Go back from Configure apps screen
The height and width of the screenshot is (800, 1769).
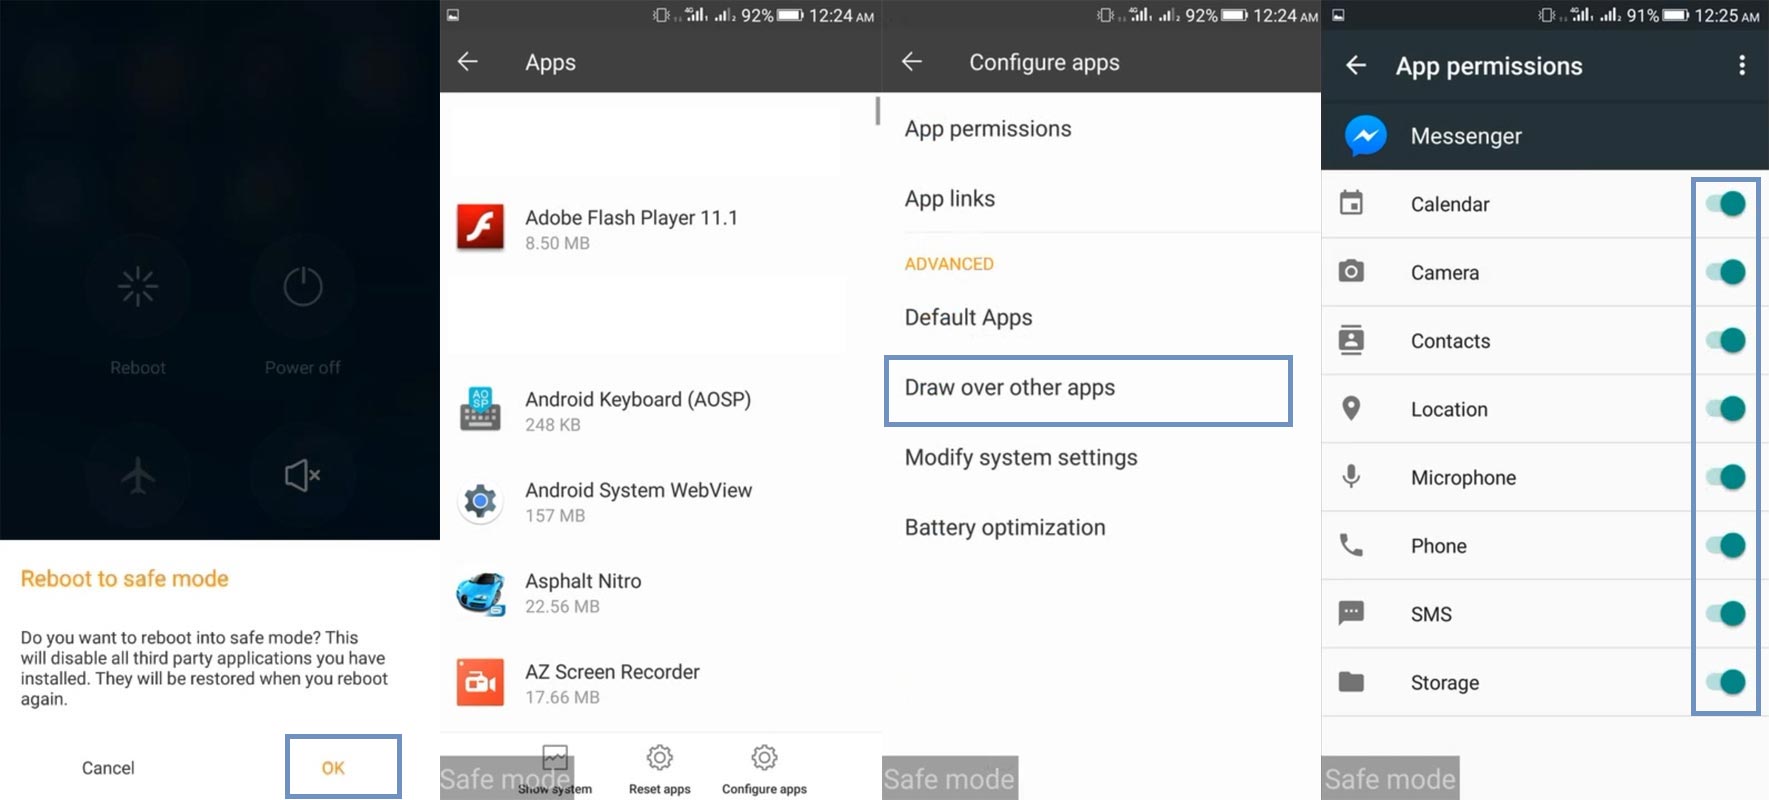click(911, 62)
